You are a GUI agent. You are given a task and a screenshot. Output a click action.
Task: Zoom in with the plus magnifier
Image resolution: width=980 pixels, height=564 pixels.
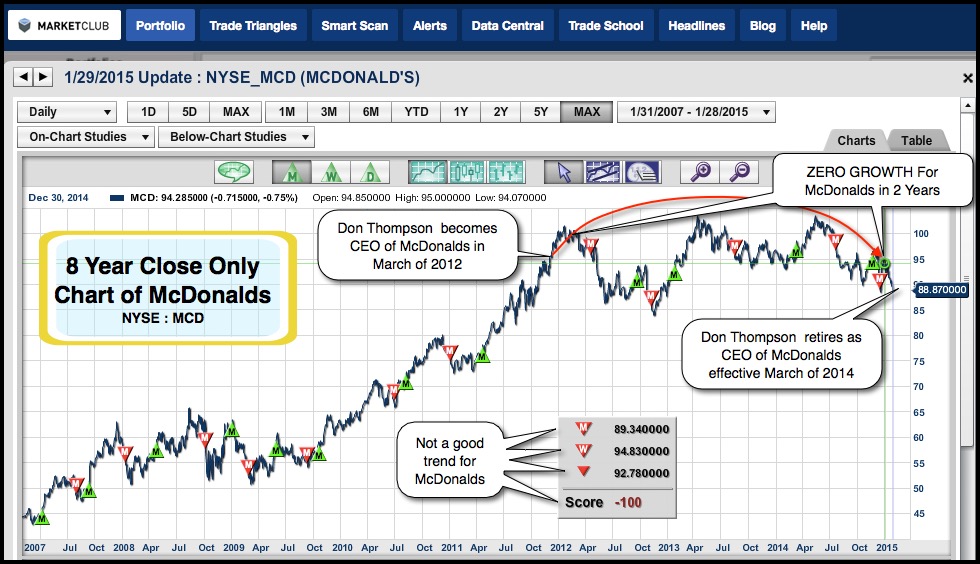tap(699, 172)
